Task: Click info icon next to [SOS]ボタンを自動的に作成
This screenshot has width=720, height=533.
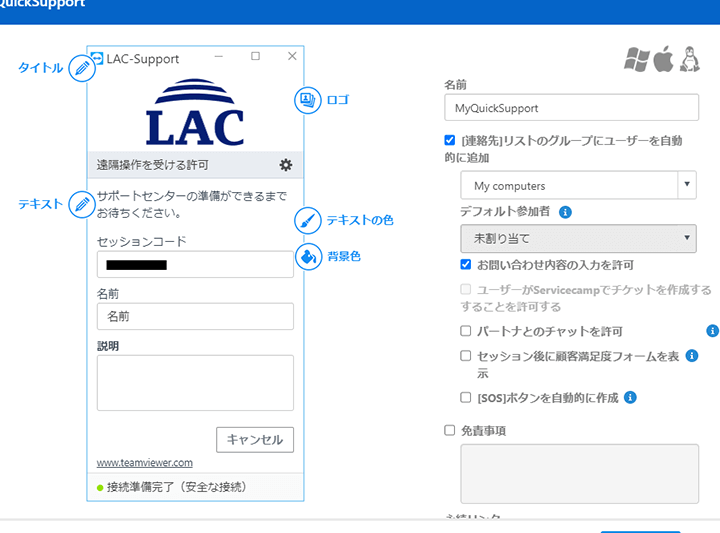Action: coord(630,397)
